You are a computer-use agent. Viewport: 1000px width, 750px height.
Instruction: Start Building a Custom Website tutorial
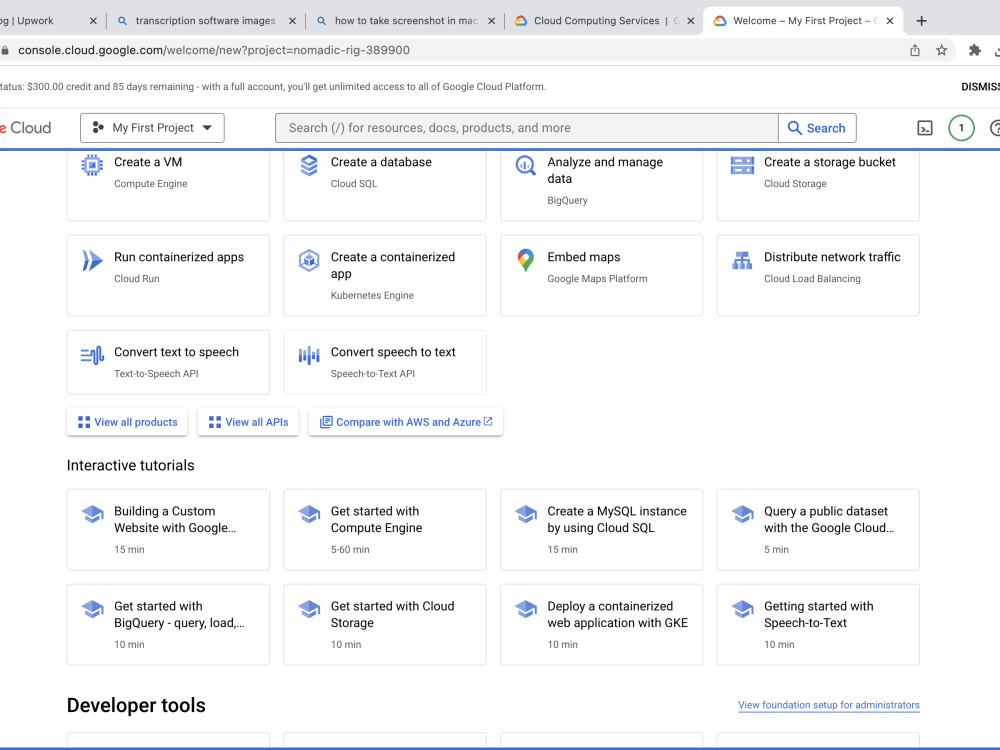[168, 529]
